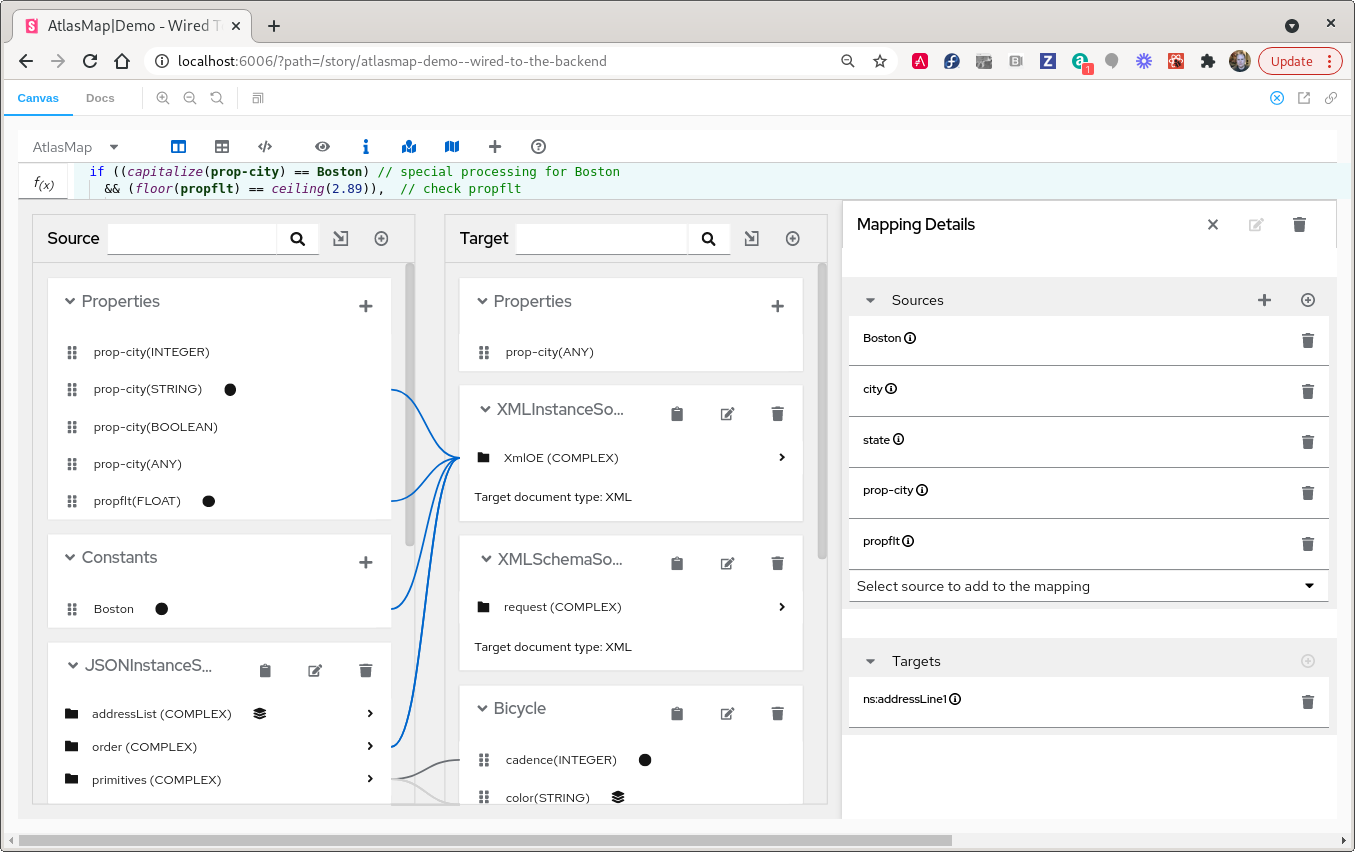
Task: Import a document using the Source import icon
Action: pyautogui.click(x=340, y=238)
